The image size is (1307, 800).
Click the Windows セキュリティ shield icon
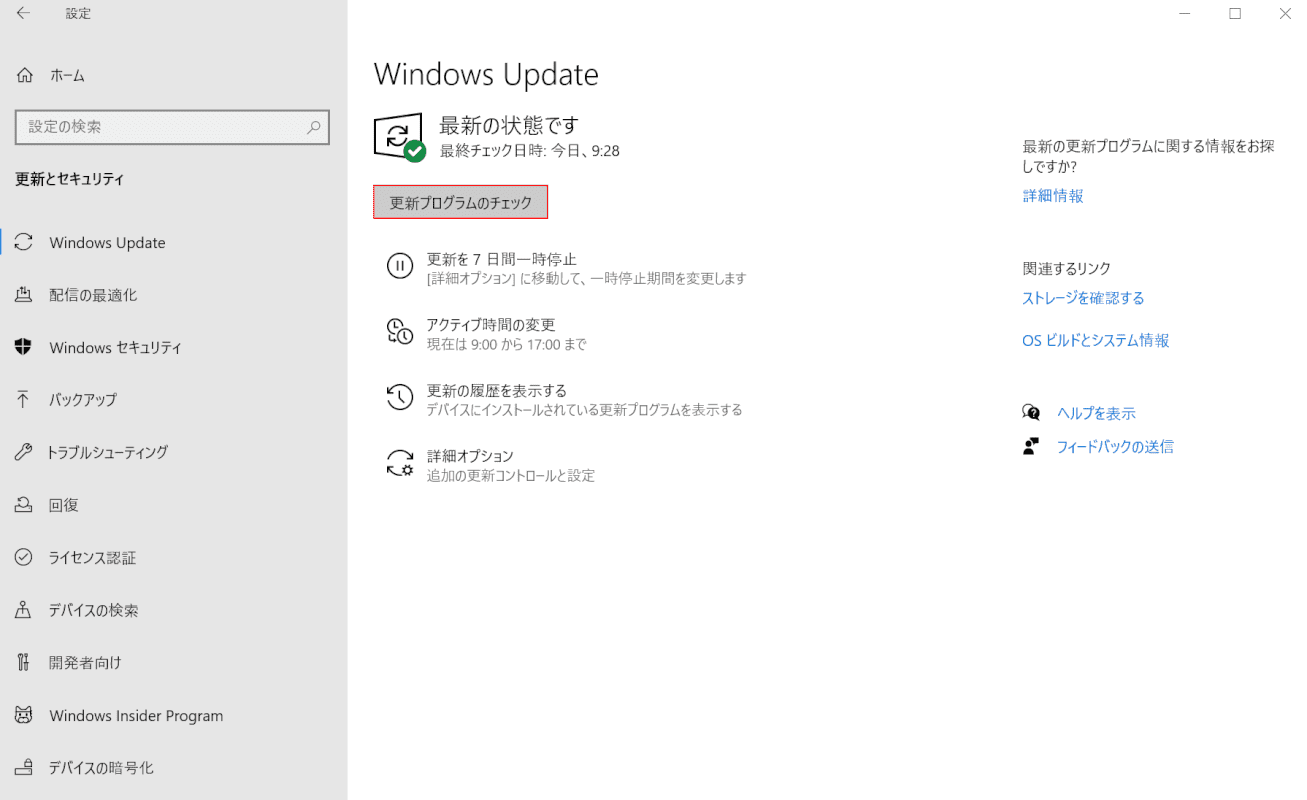click(24, 347)
